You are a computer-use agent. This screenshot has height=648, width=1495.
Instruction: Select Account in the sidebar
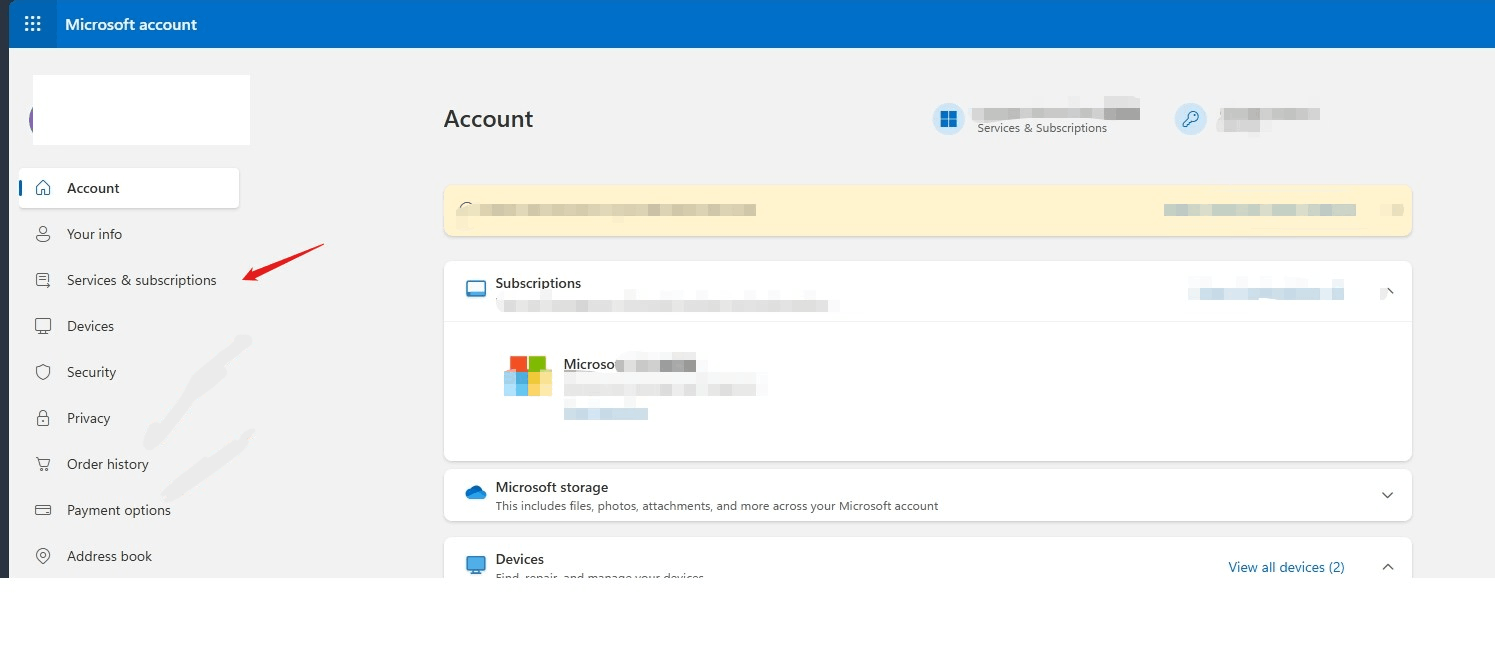pos(129,188)
